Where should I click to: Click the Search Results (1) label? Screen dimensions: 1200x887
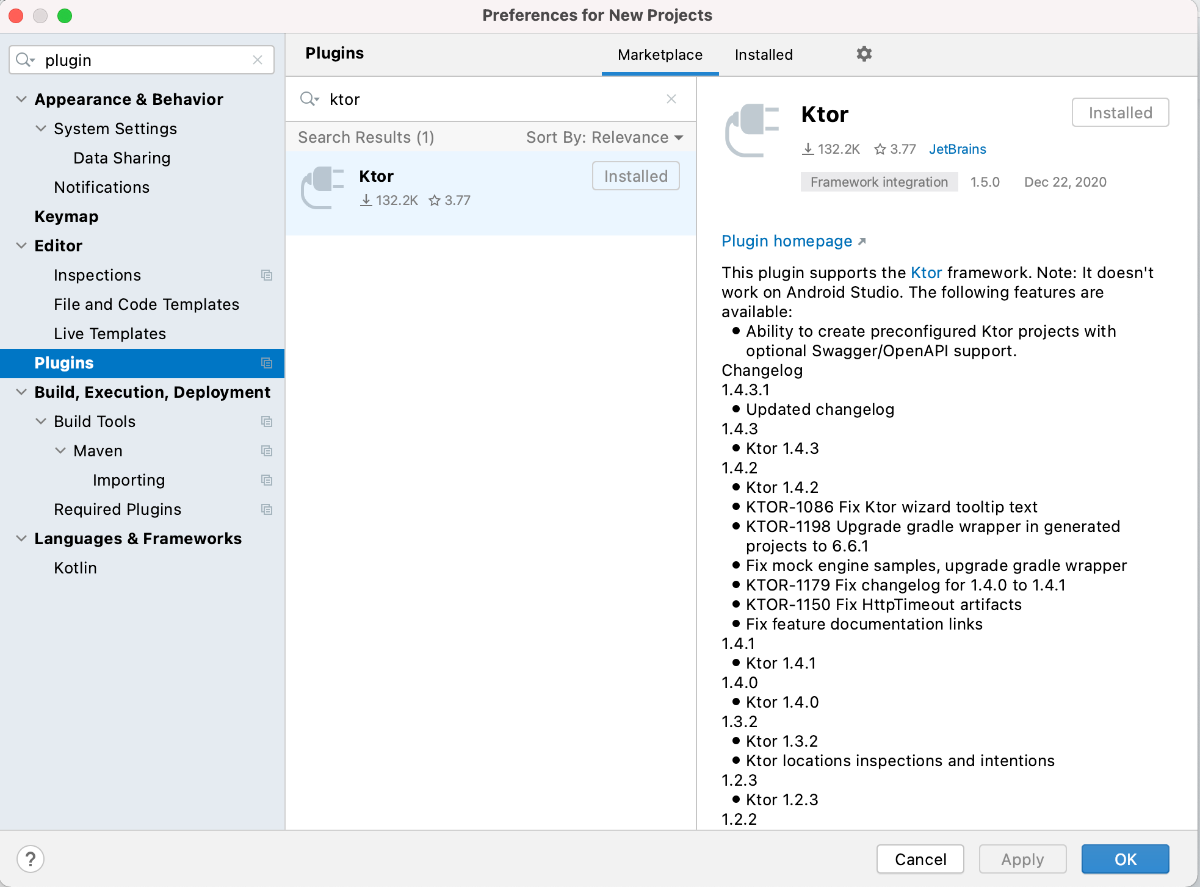366,137
